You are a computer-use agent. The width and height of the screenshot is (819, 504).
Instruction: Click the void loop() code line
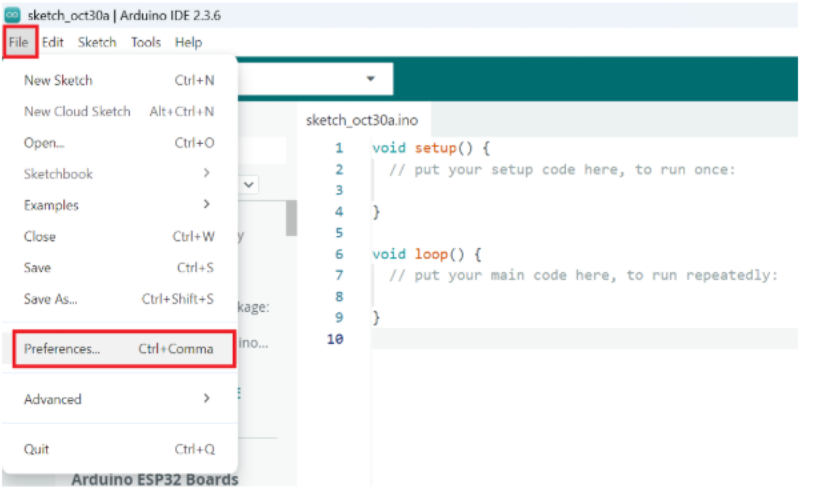(427, 254)
